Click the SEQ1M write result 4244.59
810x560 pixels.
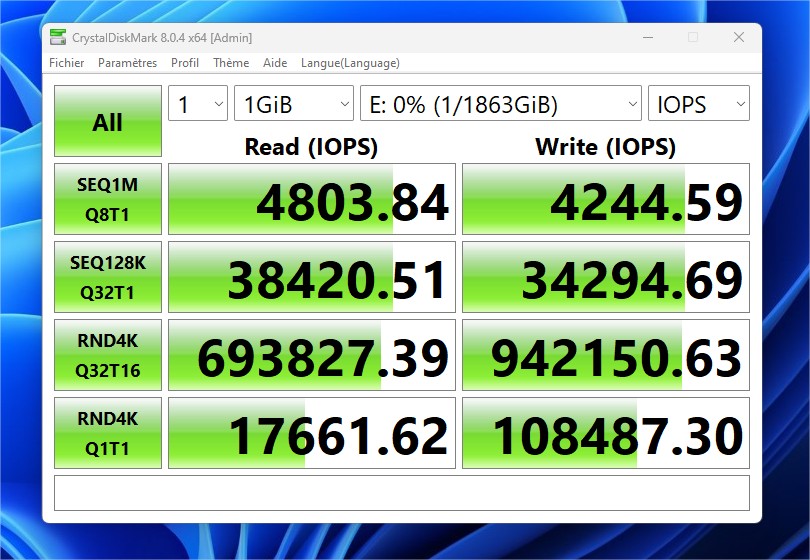(606, 199)
